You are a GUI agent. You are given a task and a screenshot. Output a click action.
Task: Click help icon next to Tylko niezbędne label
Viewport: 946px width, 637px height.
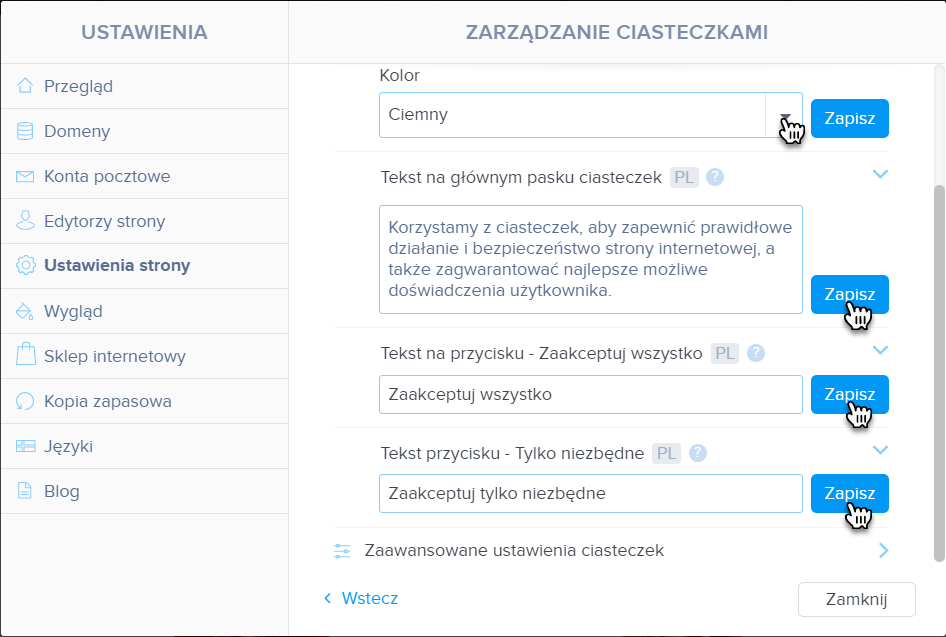click(697, 453)
